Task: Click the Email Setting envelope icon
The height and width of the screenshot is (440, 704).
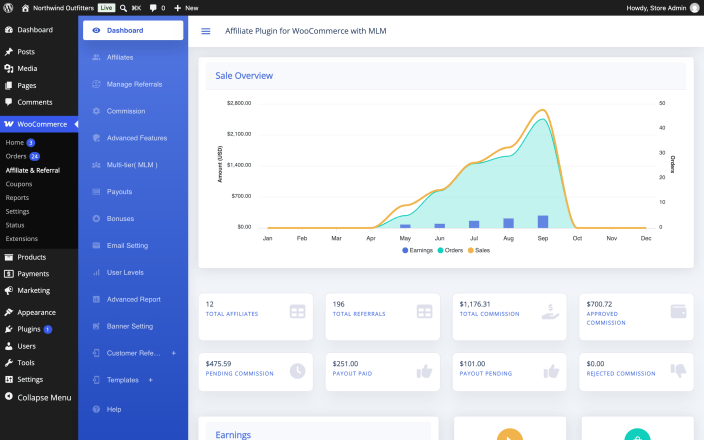Action: coord(96,246)
